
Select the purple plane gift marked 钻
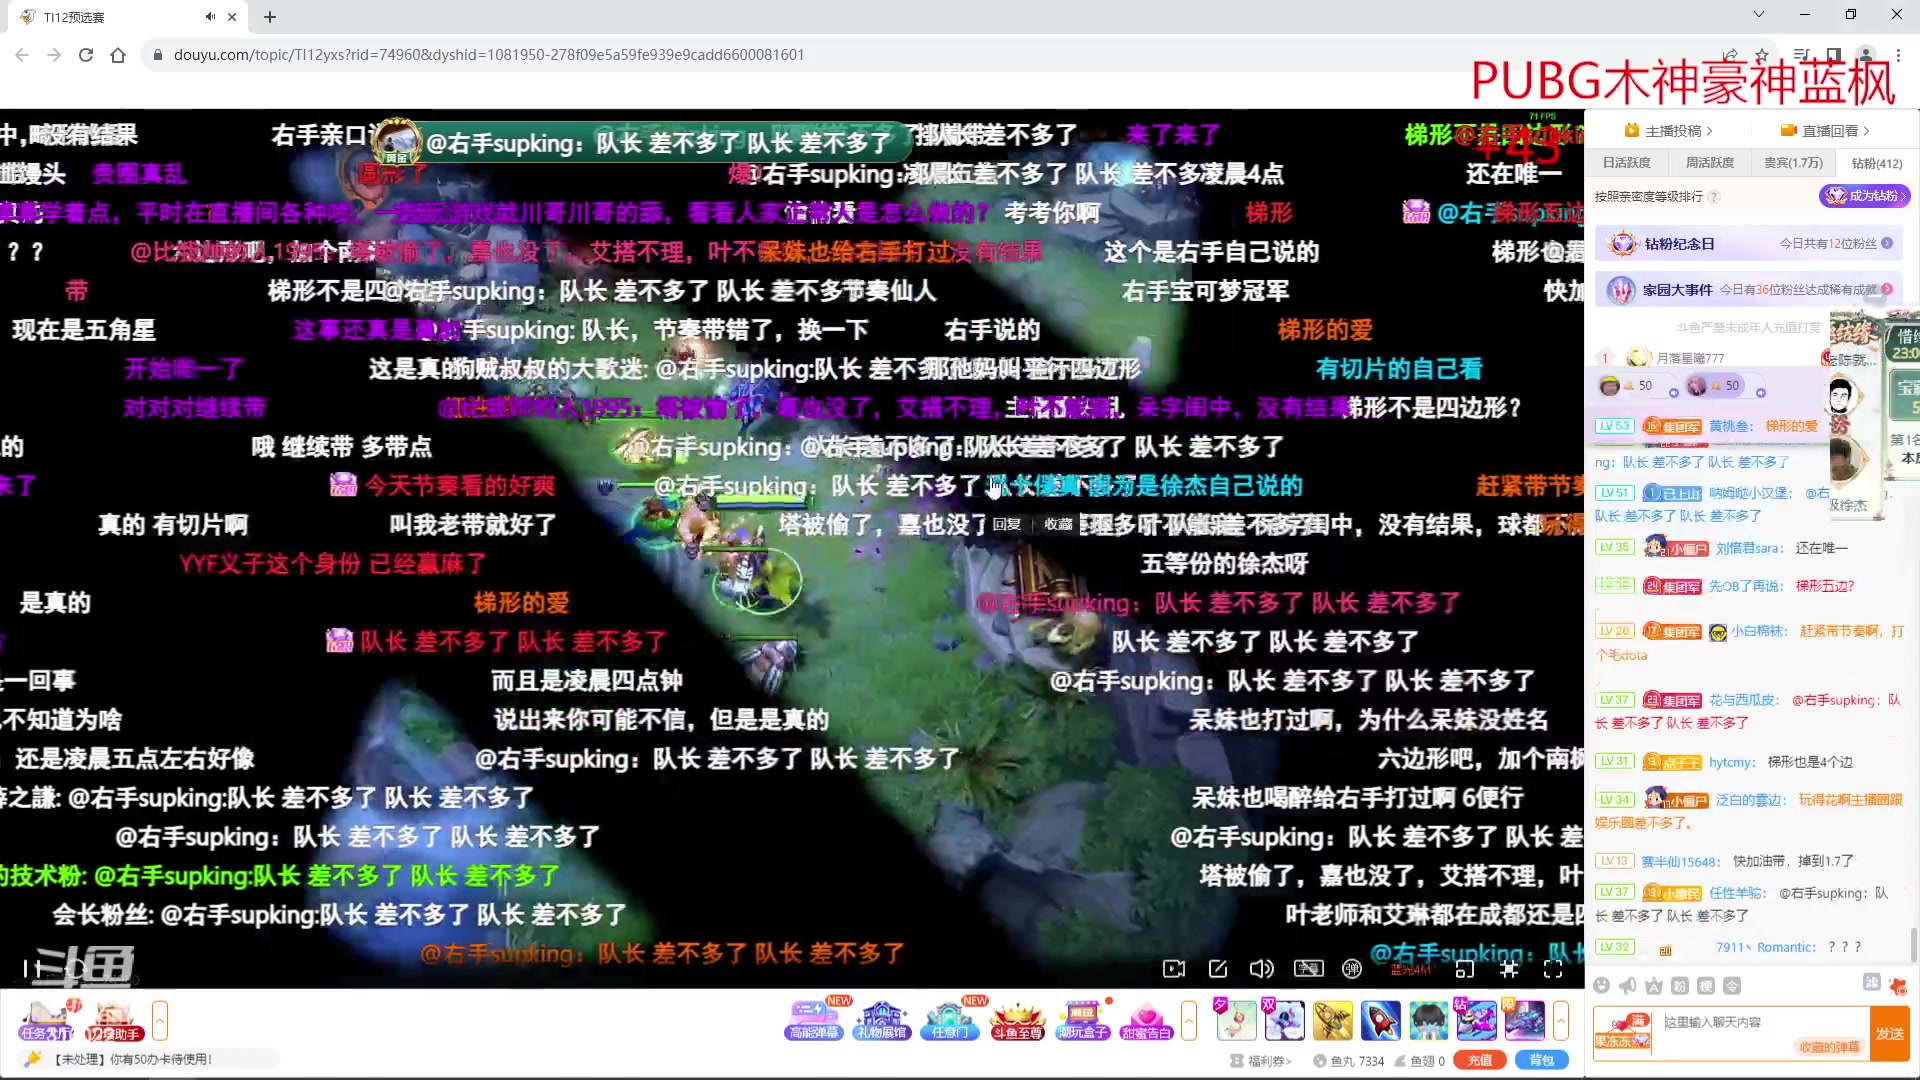[x=1476, y=1020]
